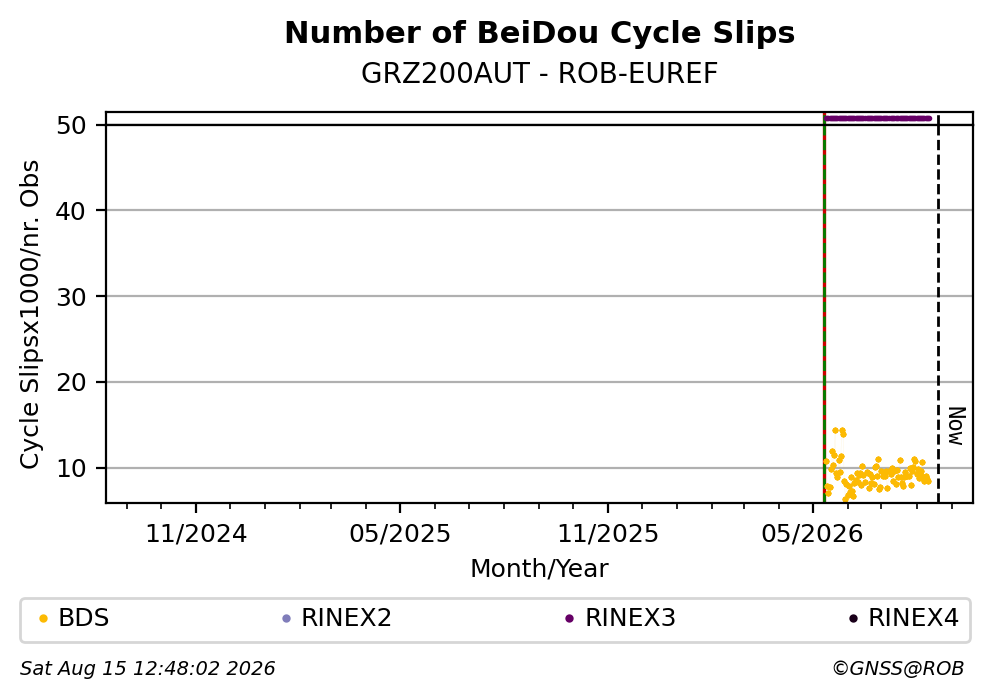Click the red-green vertical start line

pyautogui.click(x=824, y=307)
